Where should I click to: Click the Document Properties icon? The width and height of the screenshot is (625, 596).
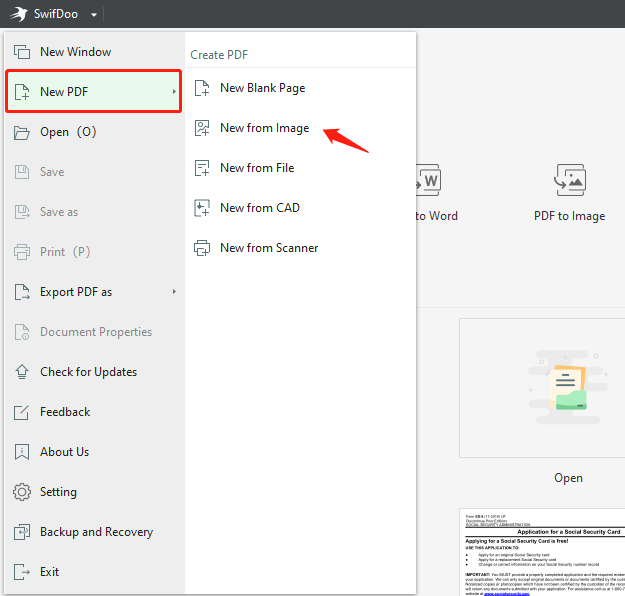[22, 332]
